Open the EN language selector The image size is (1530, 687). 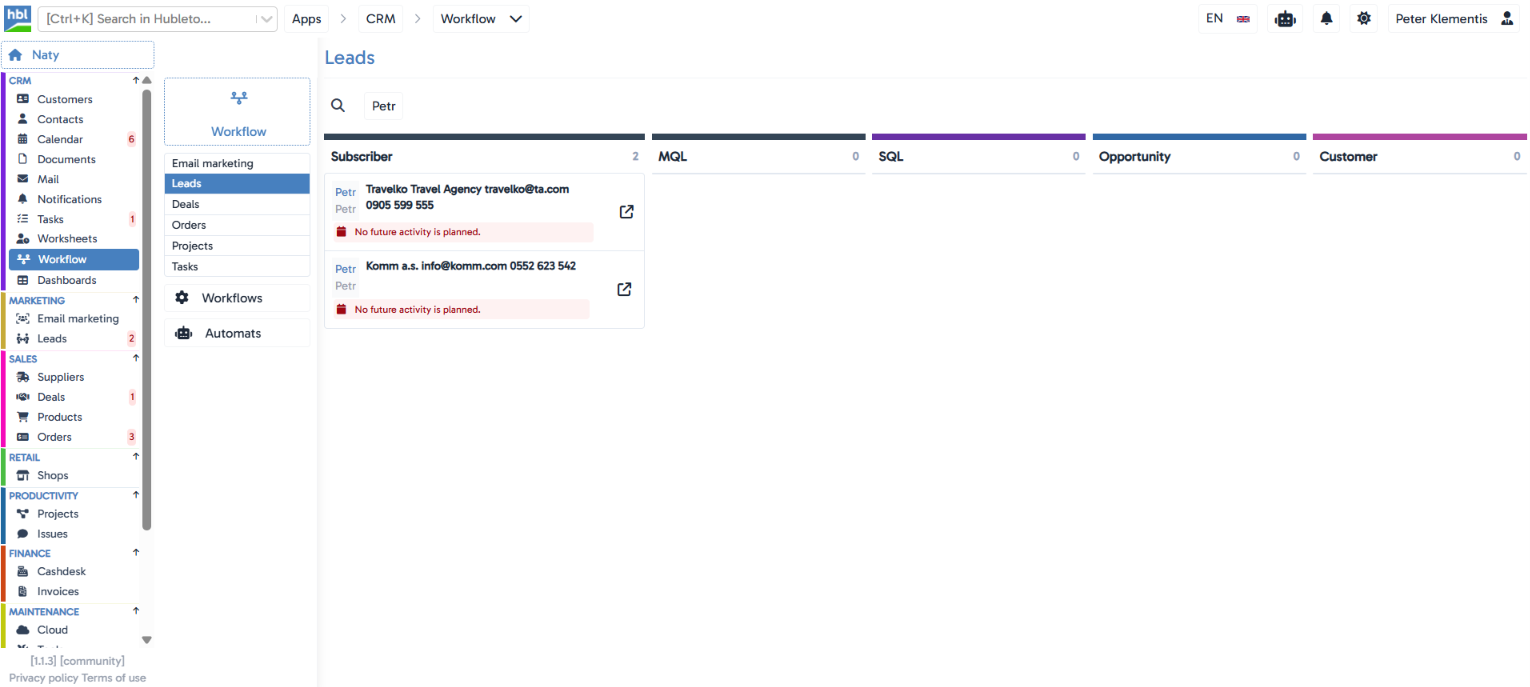click(x=1227, y=19)
